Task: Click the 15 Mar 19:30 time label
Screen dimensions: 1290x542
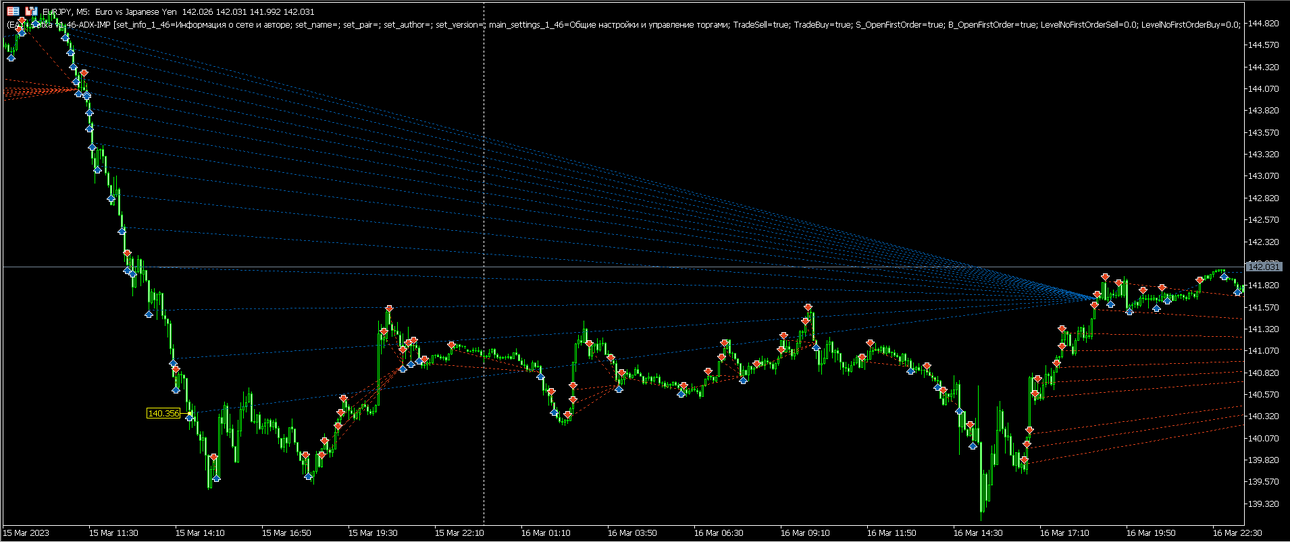Action: (373, 533)
